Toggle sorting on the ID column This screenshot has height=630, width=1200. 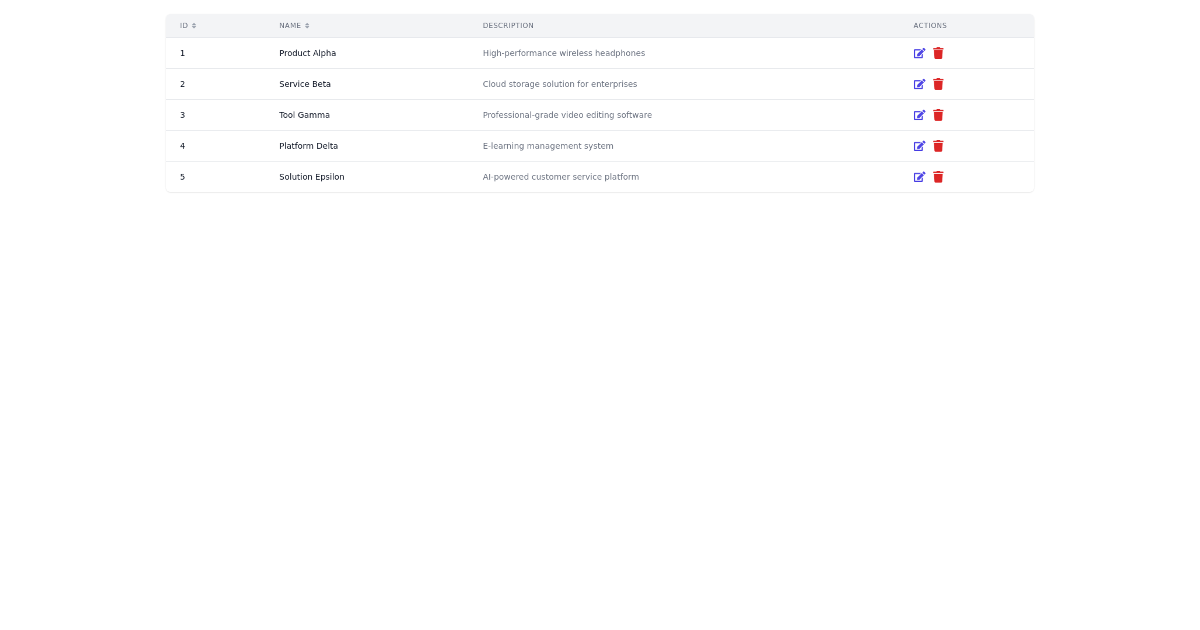185,25
